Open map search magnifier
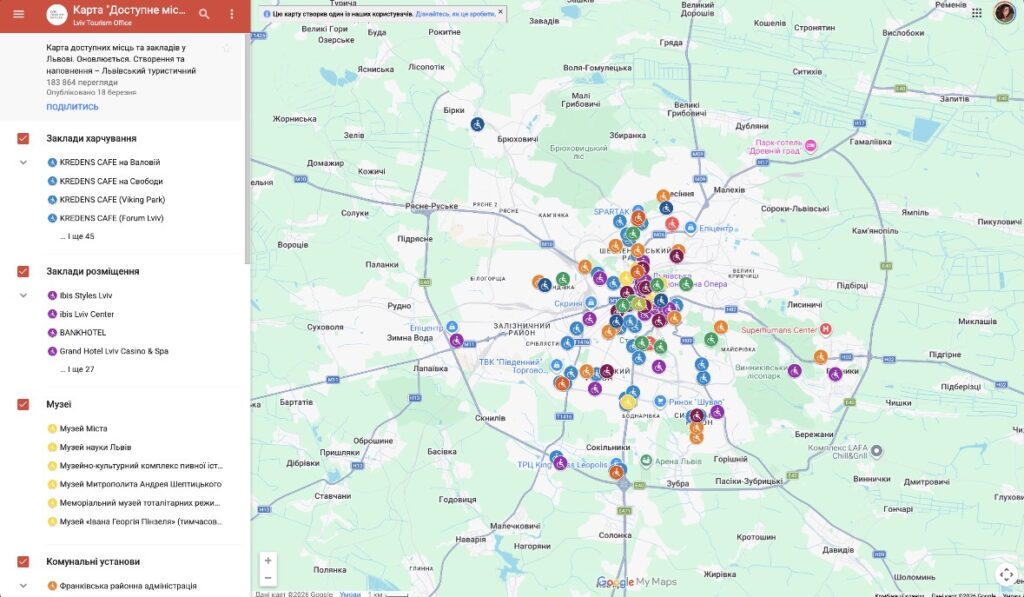The image size is (1024, 597). (204, 14)
